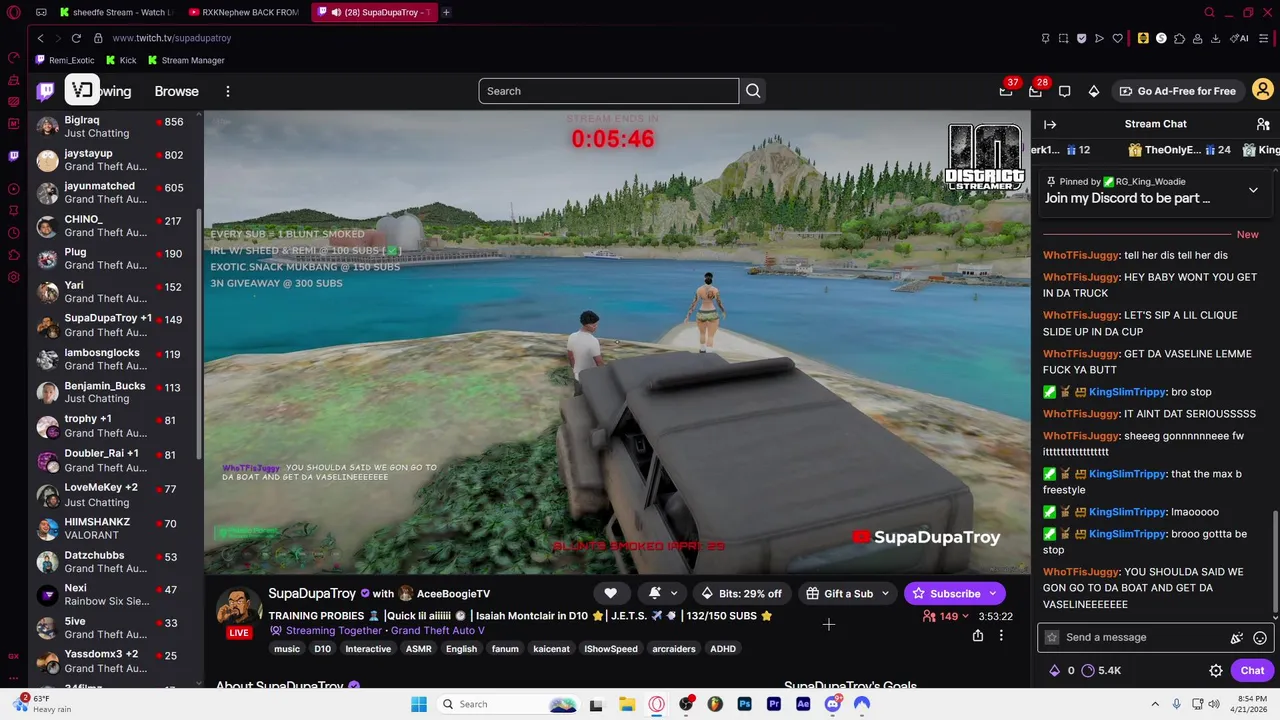Screen dimensions: 1280x720
Task: Open the Gift a Sub dropdown arrow
Action: [x=885, y=593]
